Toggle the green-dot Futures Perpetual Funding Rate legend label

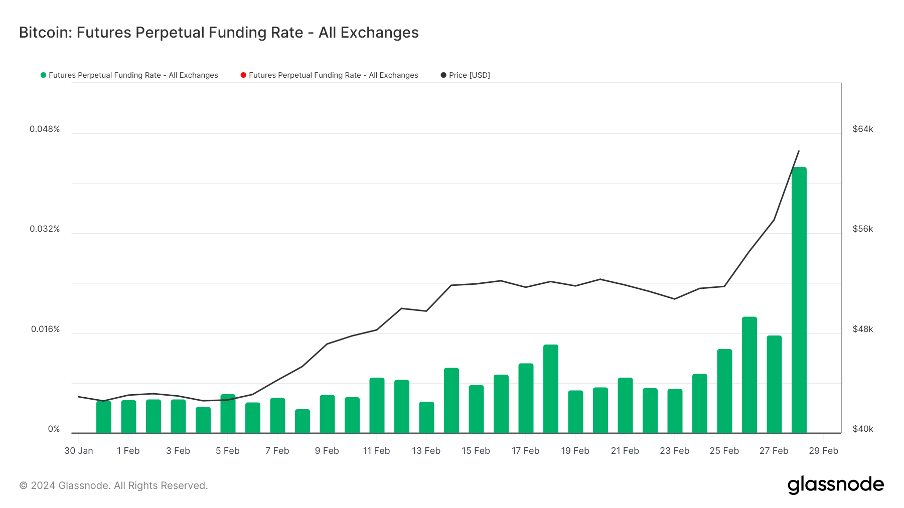click(133, 75)
